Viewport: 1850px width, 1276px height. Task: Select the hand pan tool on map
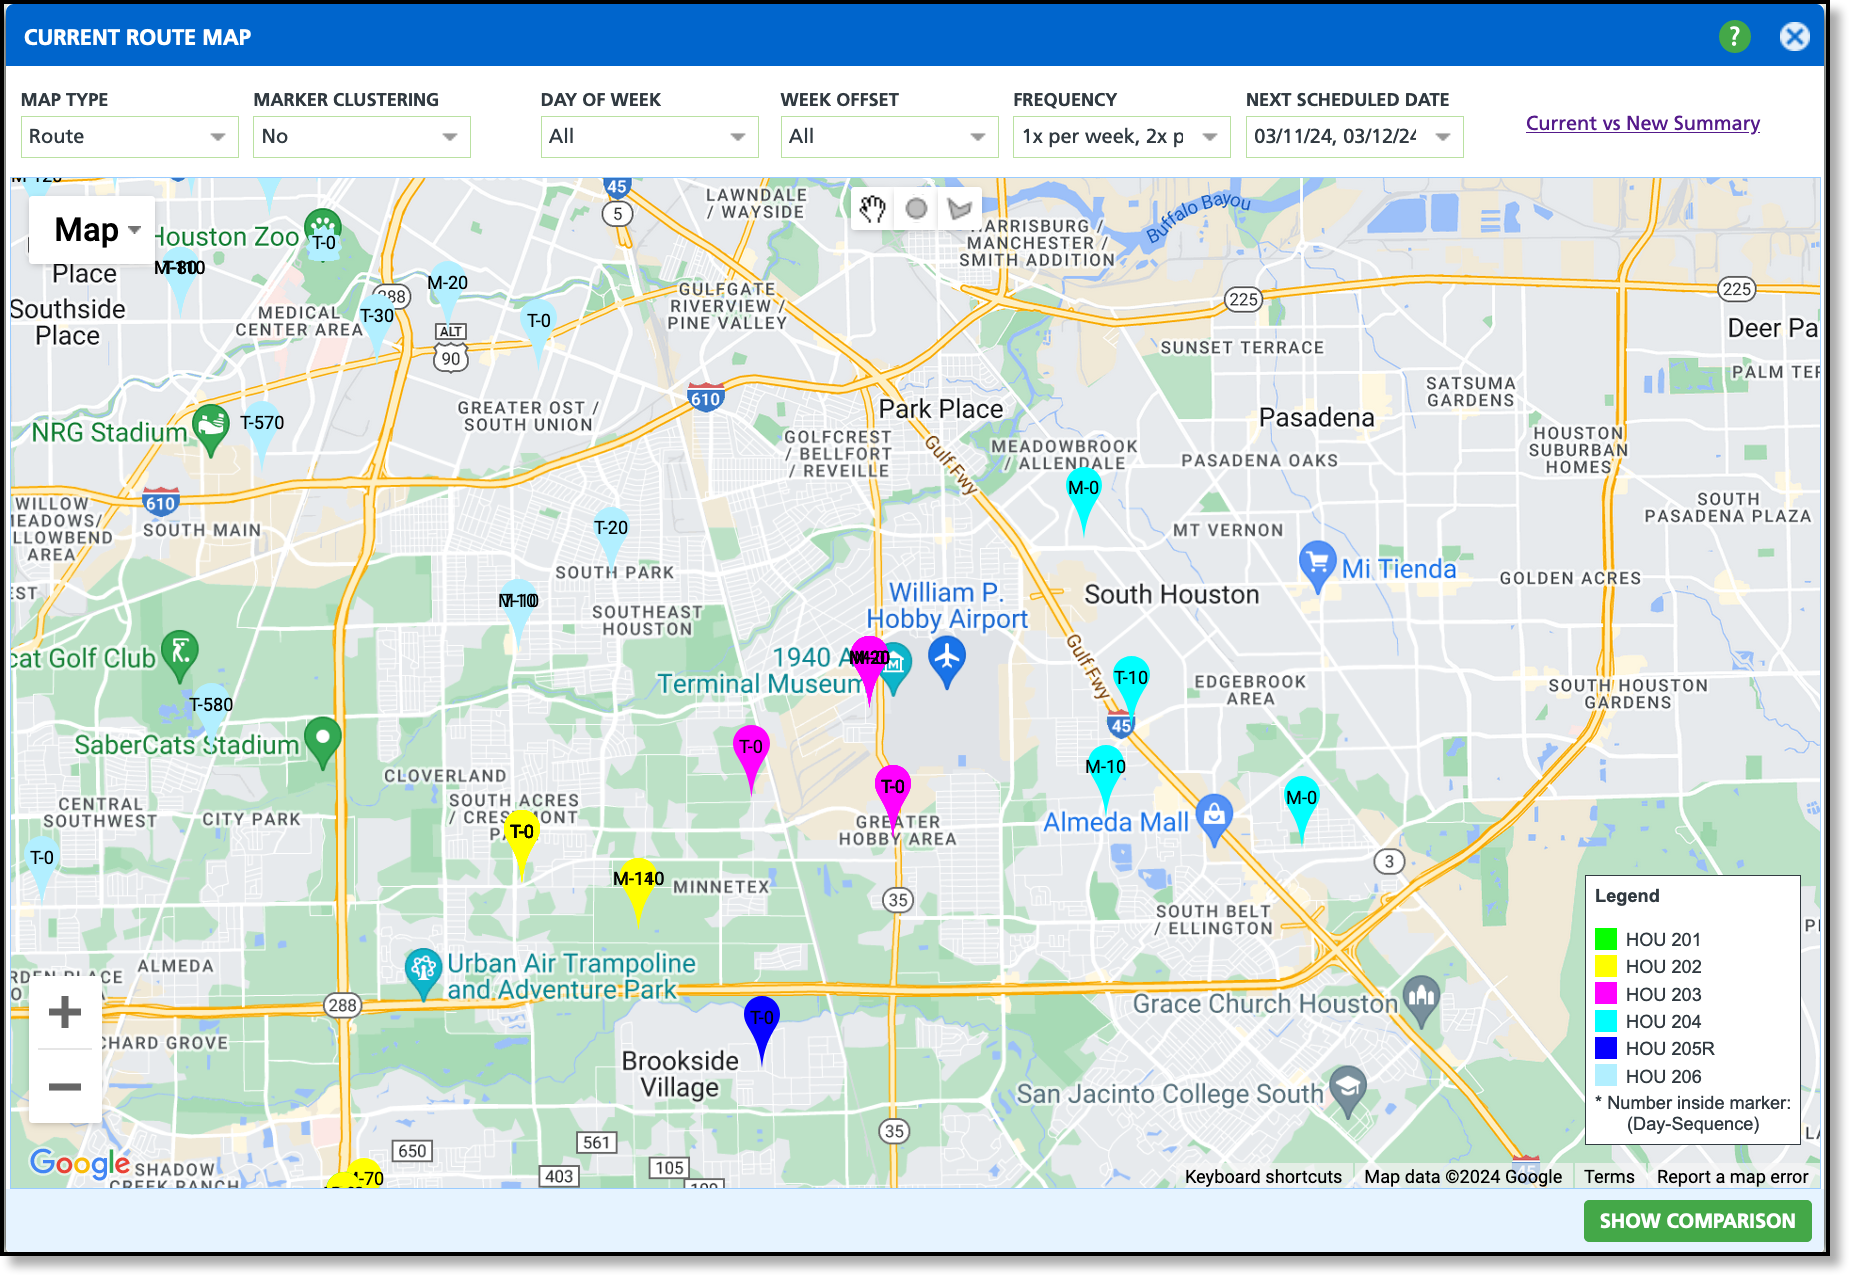click(x=873, y=208)
